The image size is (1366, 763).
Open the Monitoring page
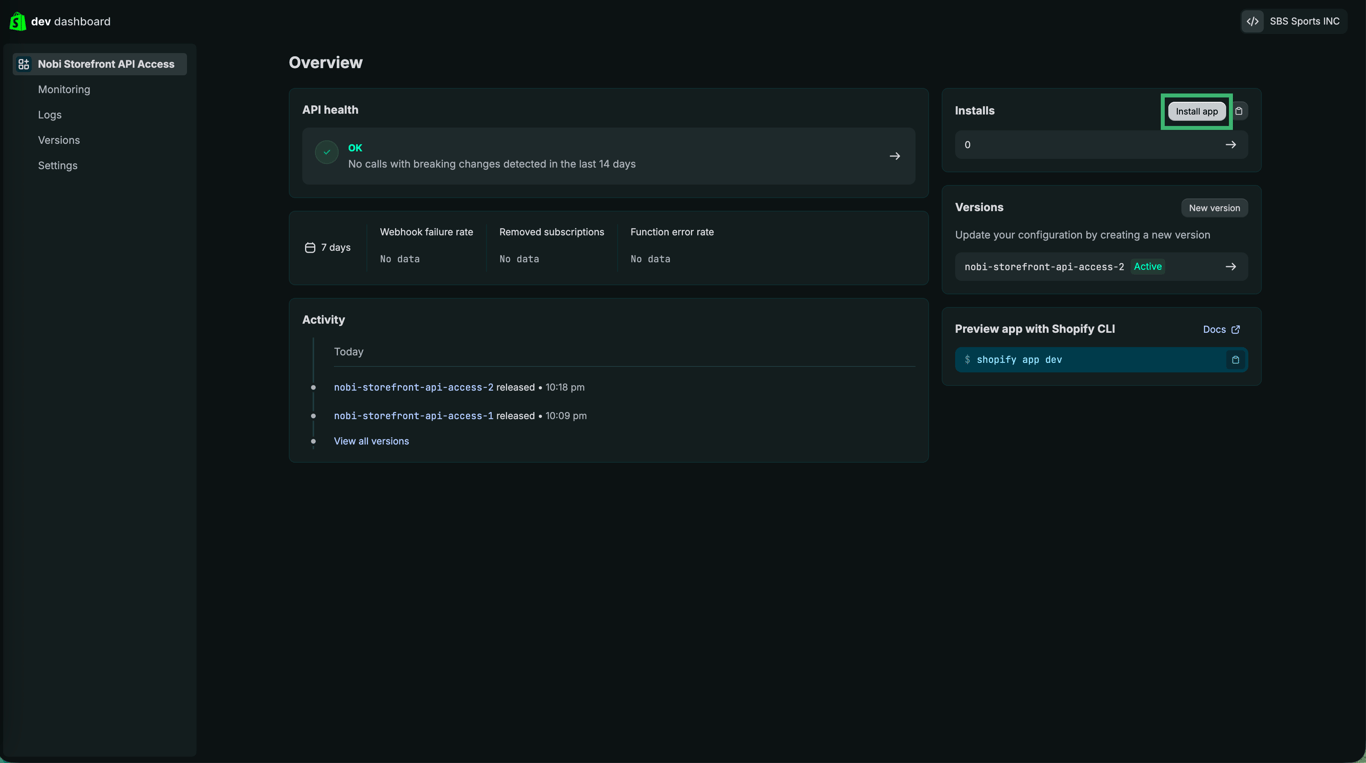click(x=64, y=89)
